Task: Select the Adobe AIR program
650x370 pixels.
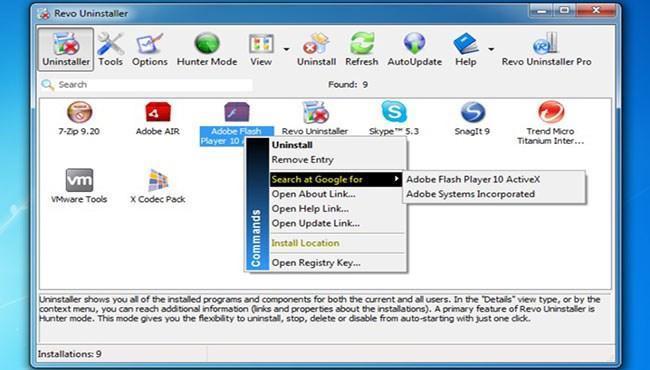Action: (158, 118)
